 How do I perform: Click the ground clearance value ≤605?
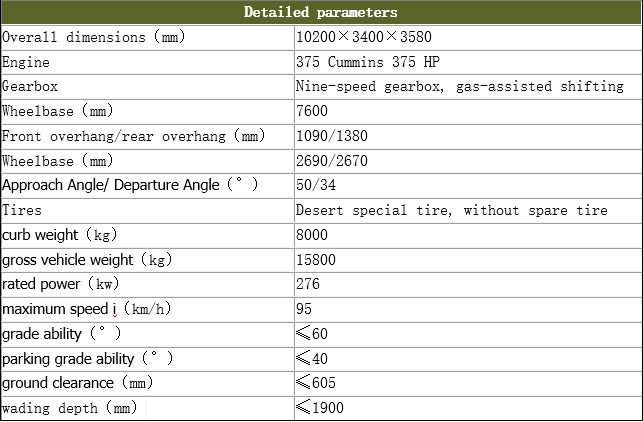click(x=316, y=383)
